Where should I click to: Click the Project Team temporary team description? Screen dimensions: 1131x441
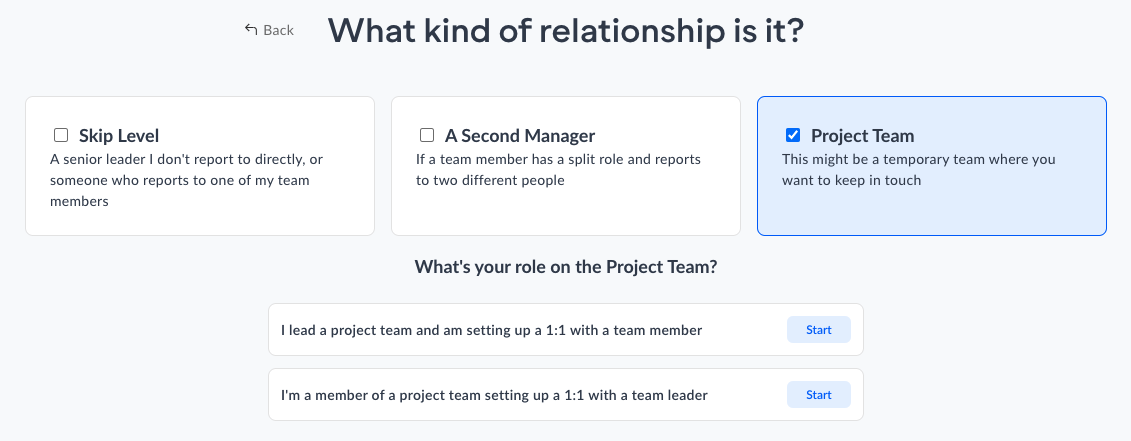pos(918,170)
